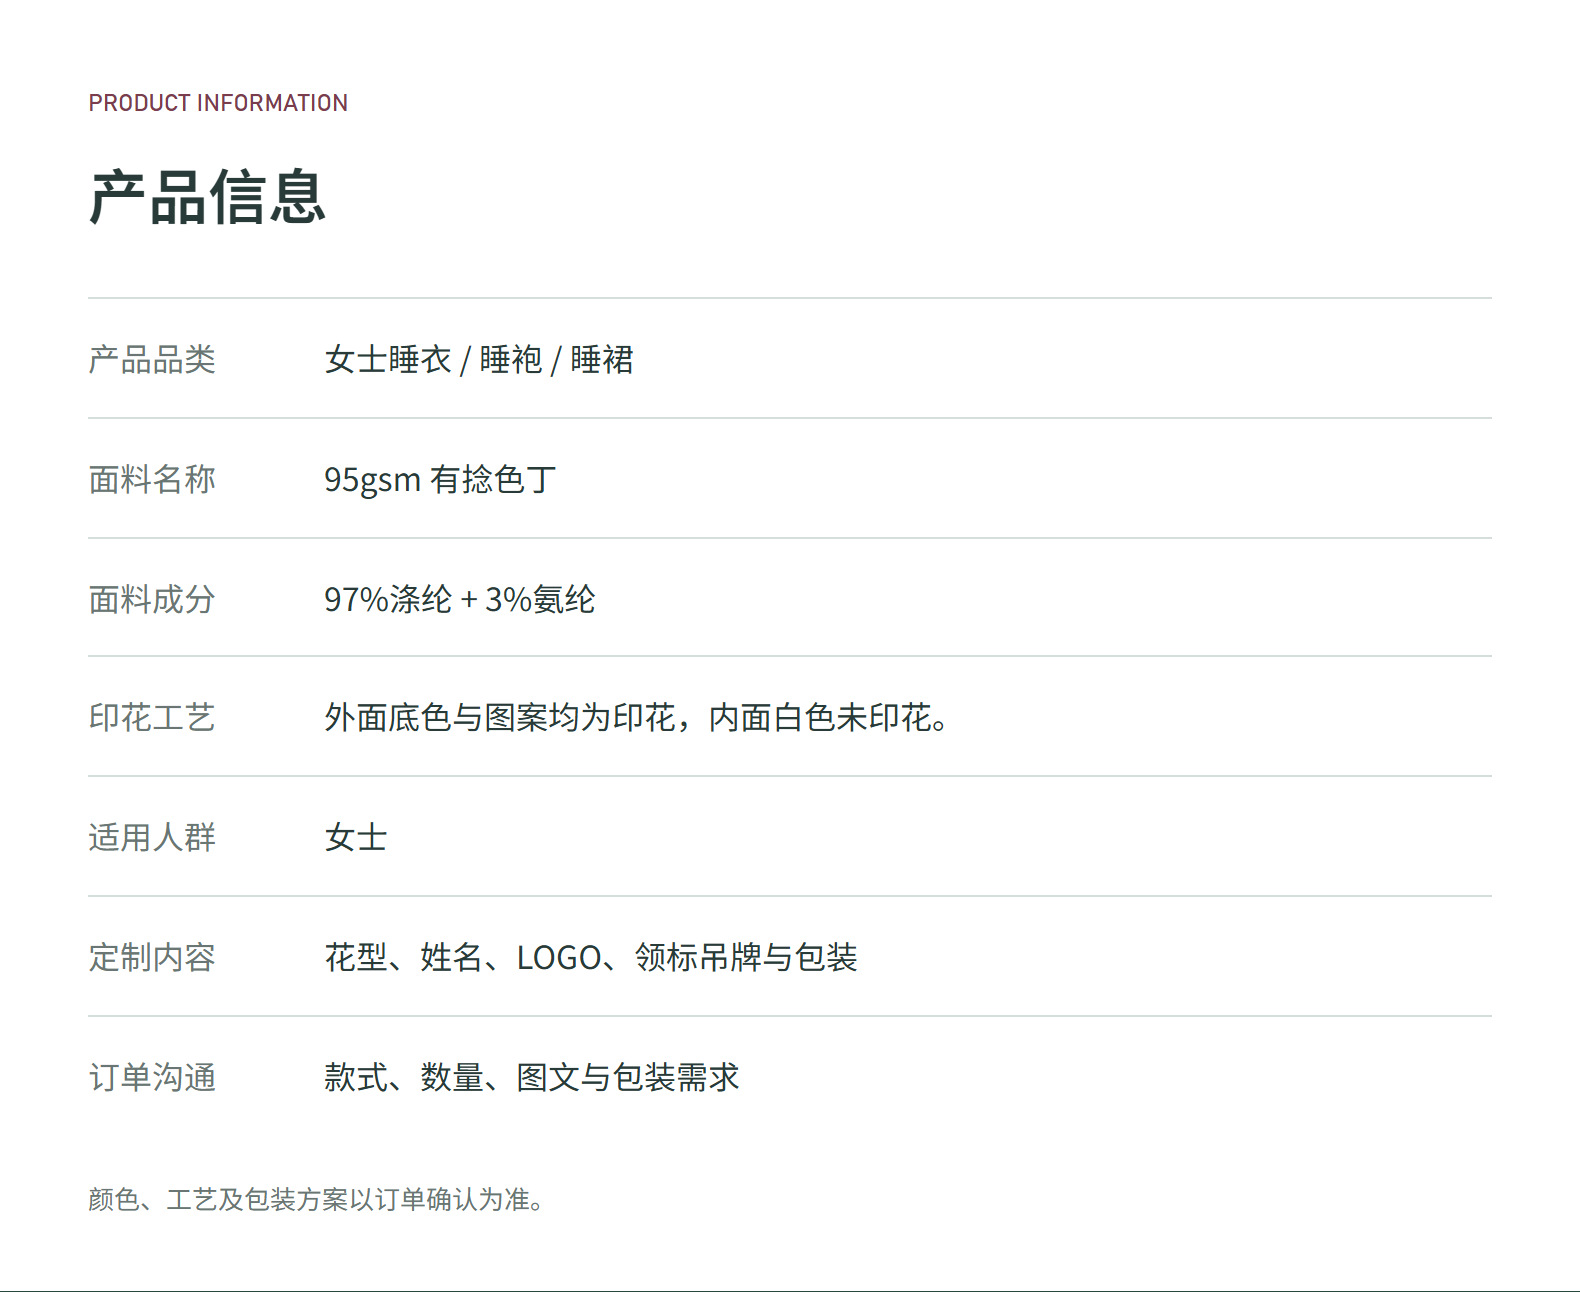Click 睡裙 at the end of the category row

click(602, 359)
